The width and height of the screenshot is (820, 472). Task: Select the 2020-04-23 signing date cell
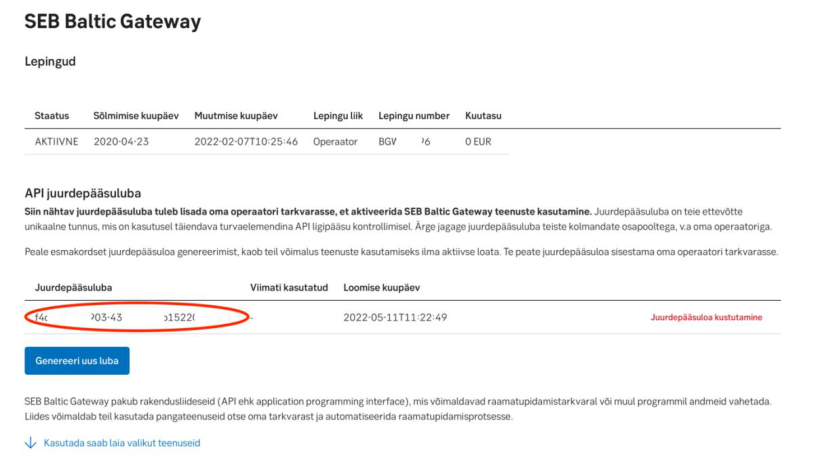[121, 142]
